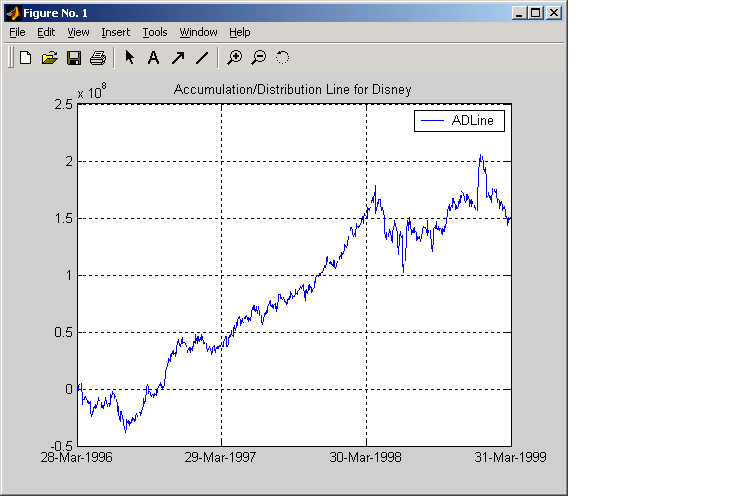Activate the Zoom Out magnifier
Viewport: 740px width, 499px height.
pyautogui.click(x=258, y=58)
